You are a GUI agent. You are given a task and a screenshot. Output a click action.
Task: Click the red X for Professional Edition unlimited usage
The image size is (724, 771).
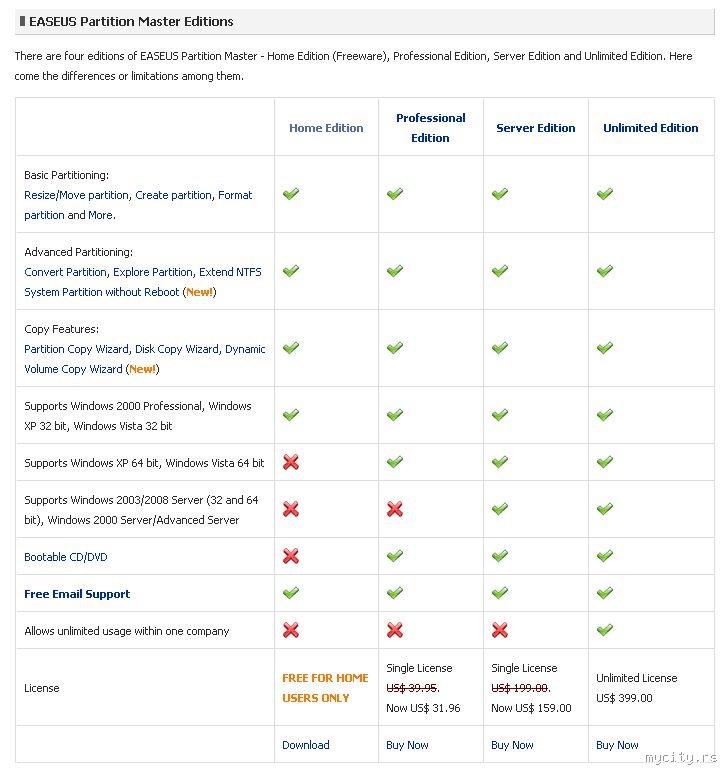(394, 630)
